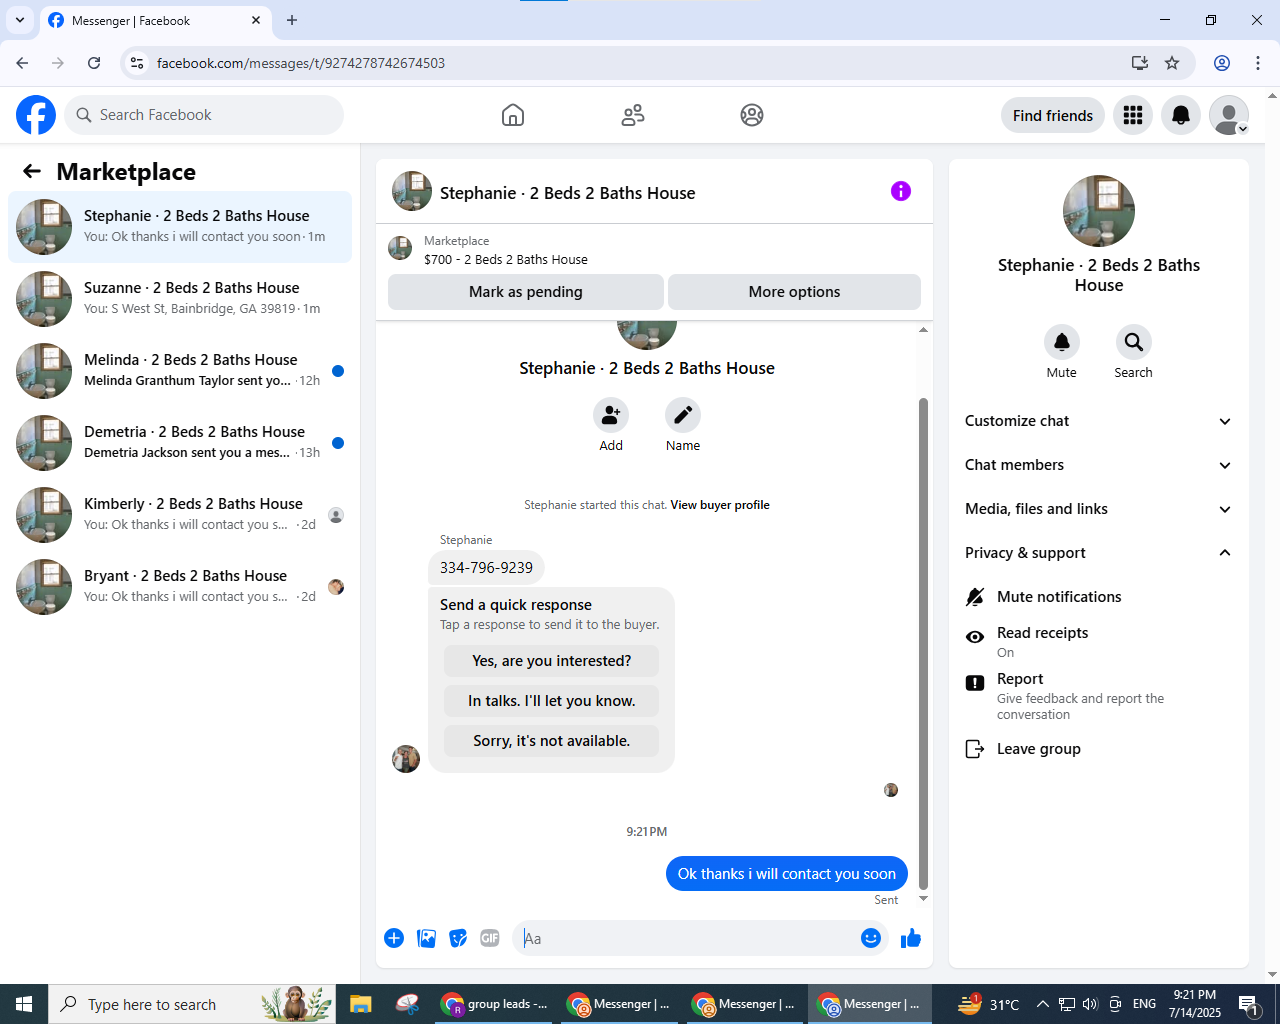Click the Search Facebook field

(204, 115)
